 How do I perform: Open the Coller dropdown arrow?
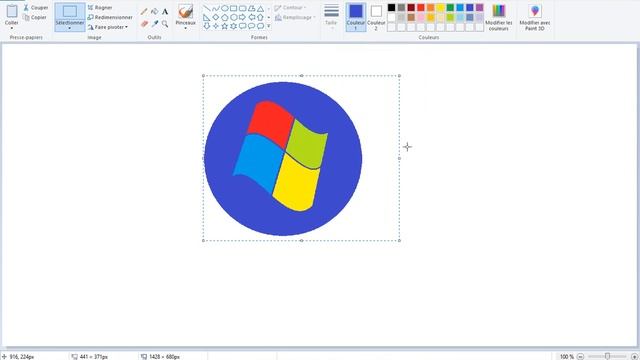pos(12,28)
